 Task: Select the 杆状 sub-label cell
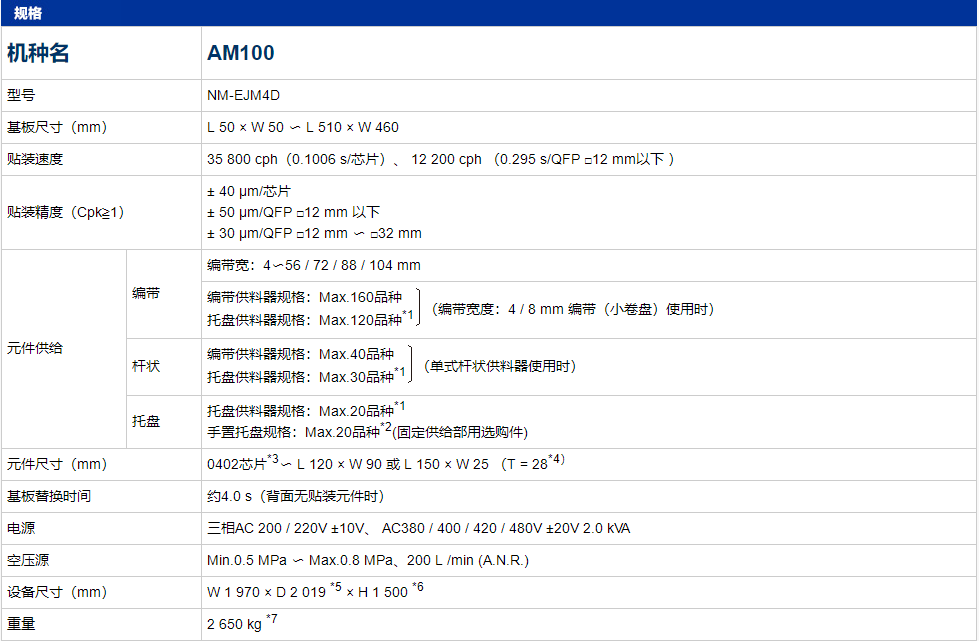pos(164,367)
